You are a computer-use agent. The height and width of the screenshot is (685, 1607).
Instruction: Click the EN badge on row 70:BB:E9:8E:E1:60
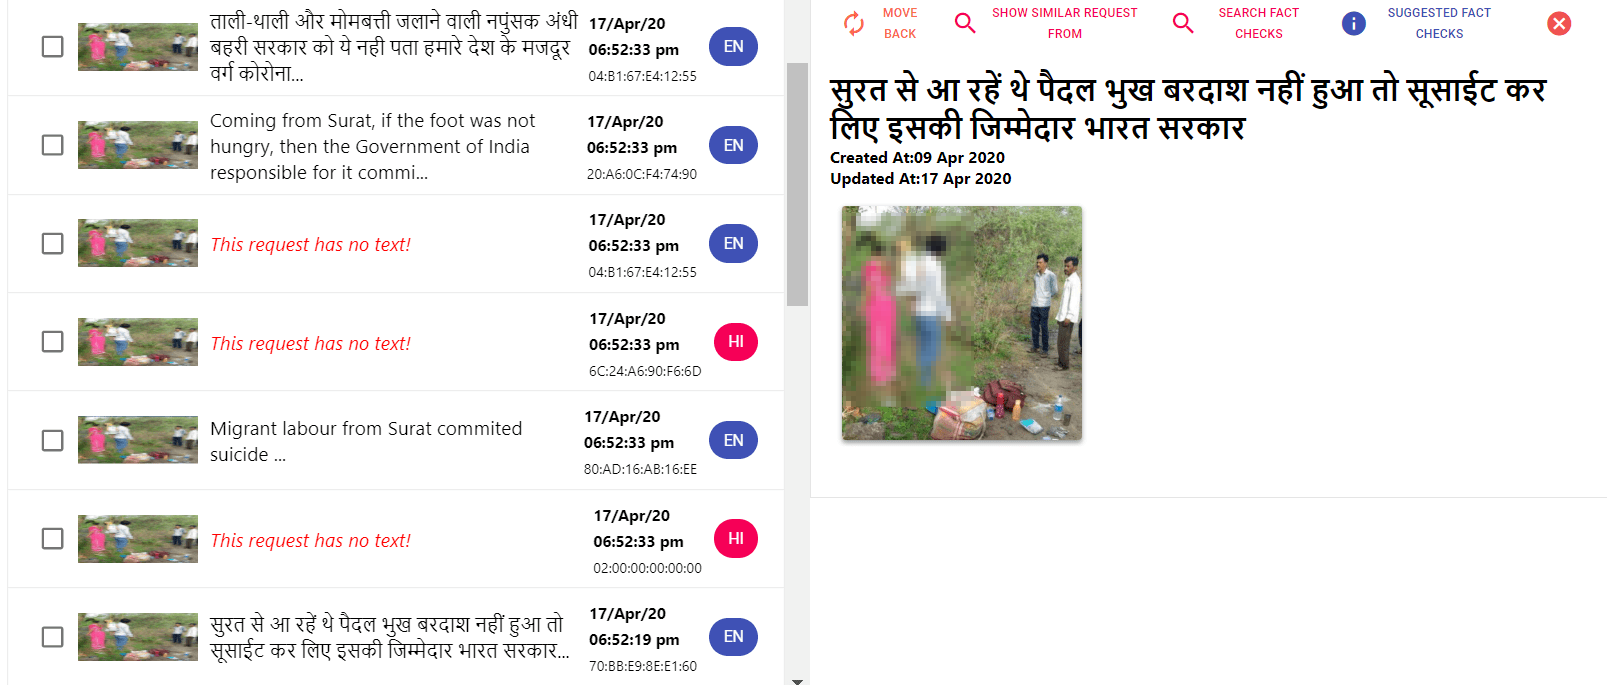click(x=733, y=636)
